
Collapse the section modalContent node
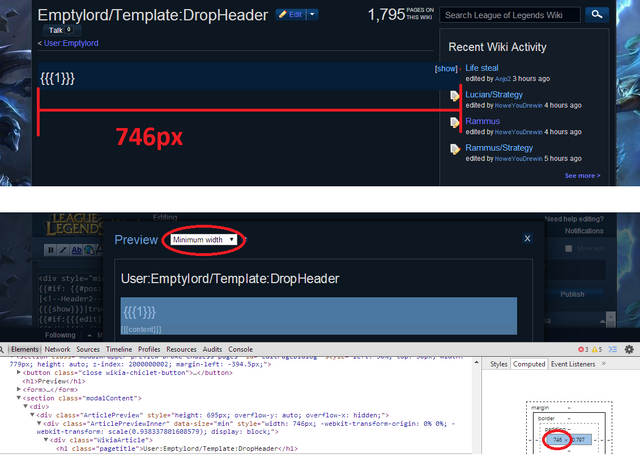click(x=19, y=398)
